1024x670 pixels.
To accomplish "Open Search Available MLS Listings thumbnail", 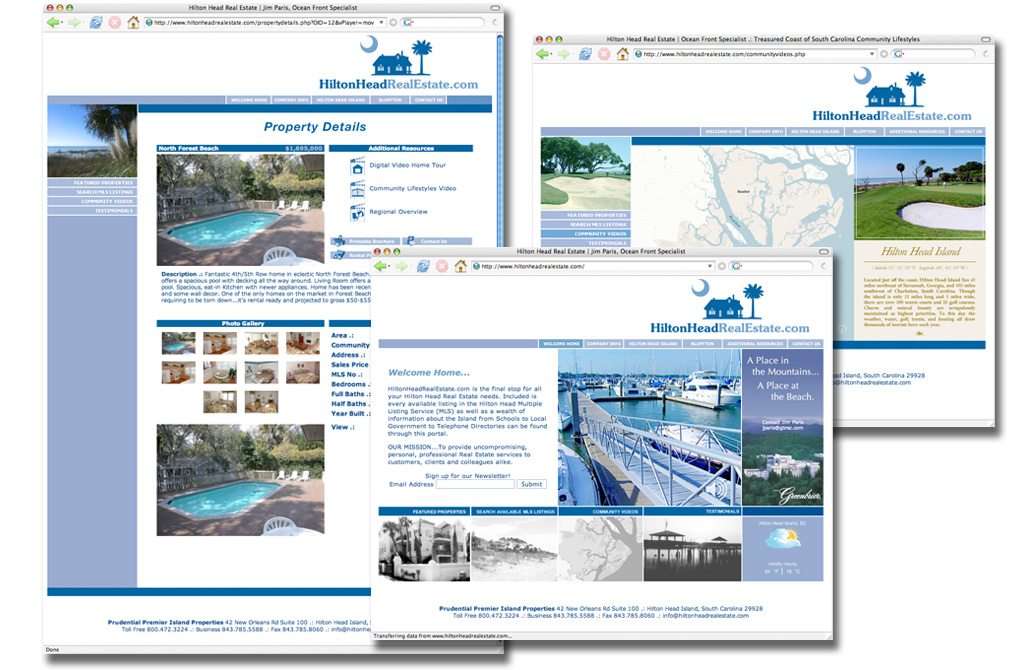I will click(x=515, y=549).
